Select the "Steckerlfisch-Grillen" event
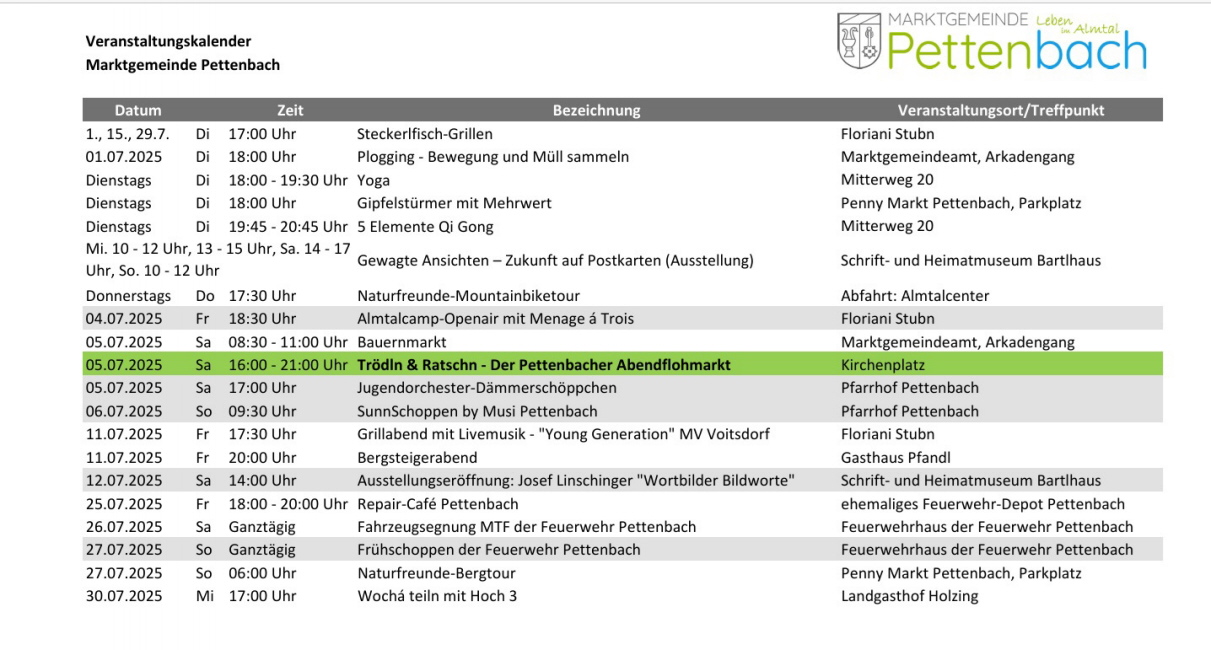 (x=425, y=134)
